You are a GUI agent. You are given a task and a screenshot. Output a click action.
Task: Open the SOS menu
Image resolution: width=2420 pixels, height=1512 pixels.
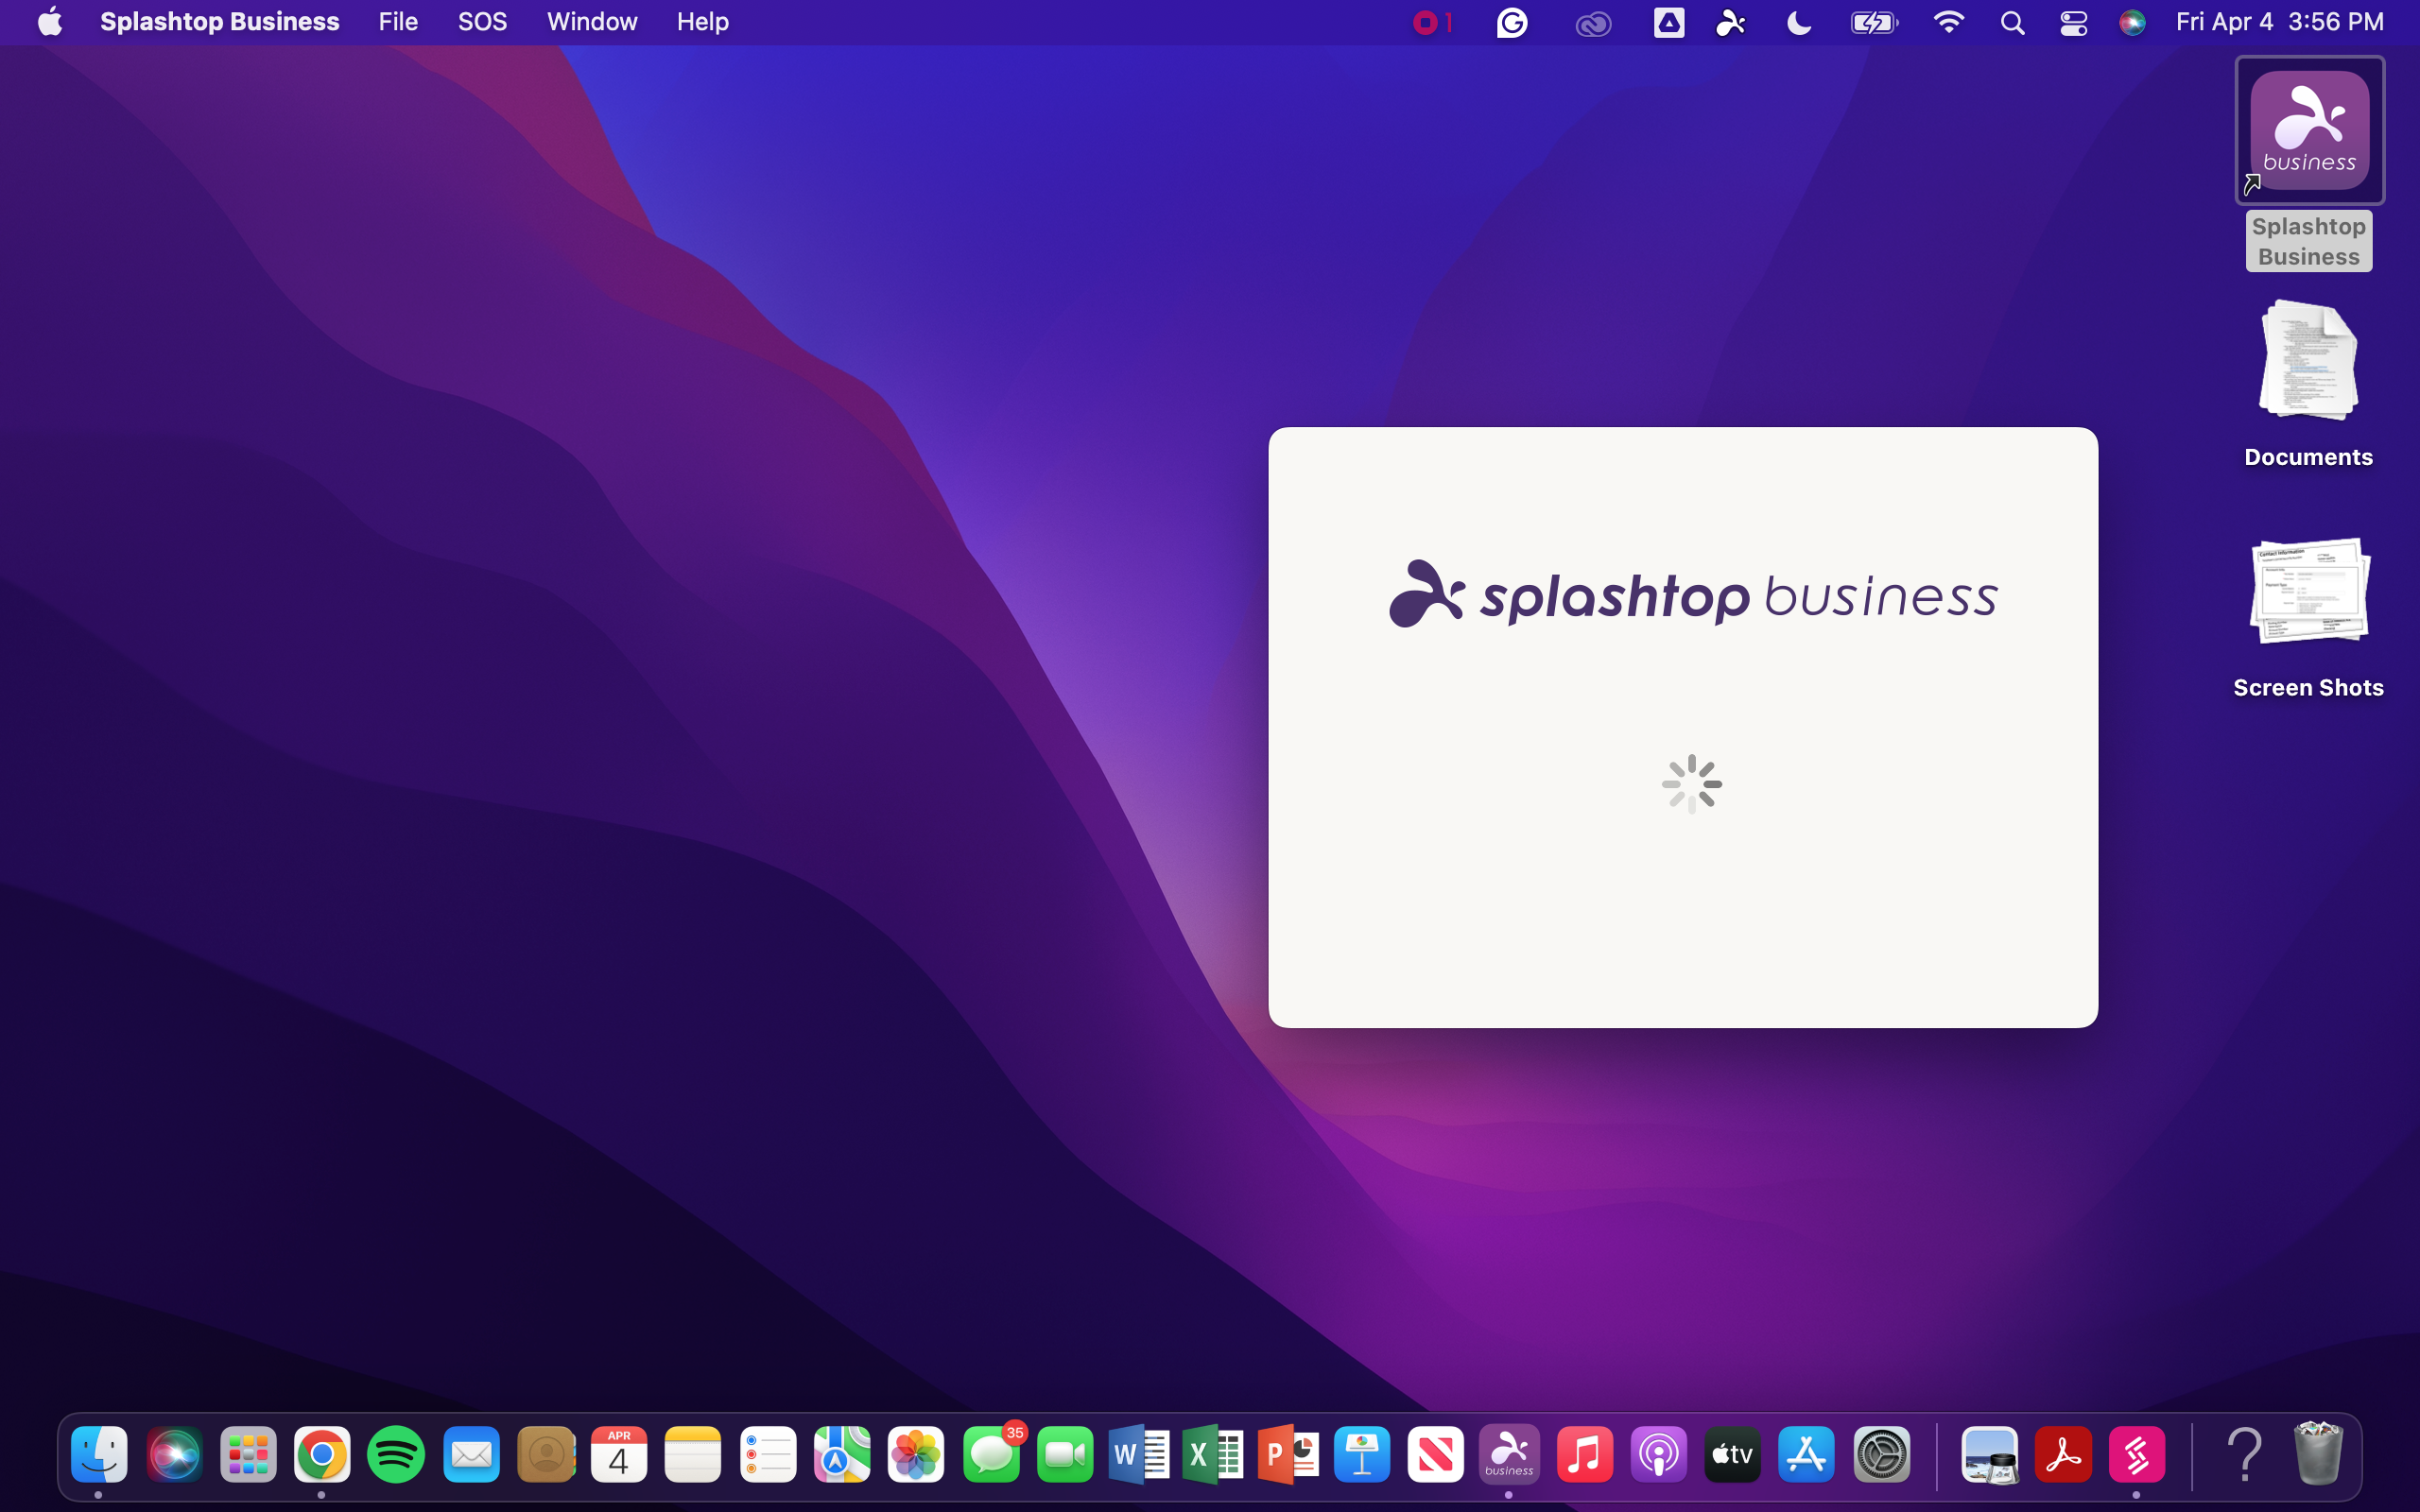[482, 22]
